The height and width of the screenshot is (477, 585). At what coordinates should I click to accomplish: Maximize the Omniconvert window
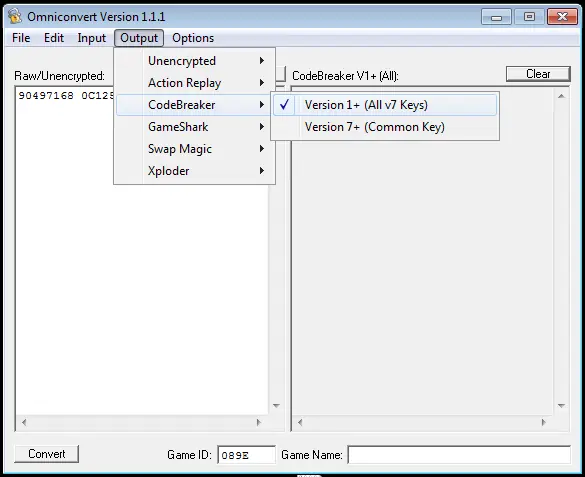coord(529,17)
